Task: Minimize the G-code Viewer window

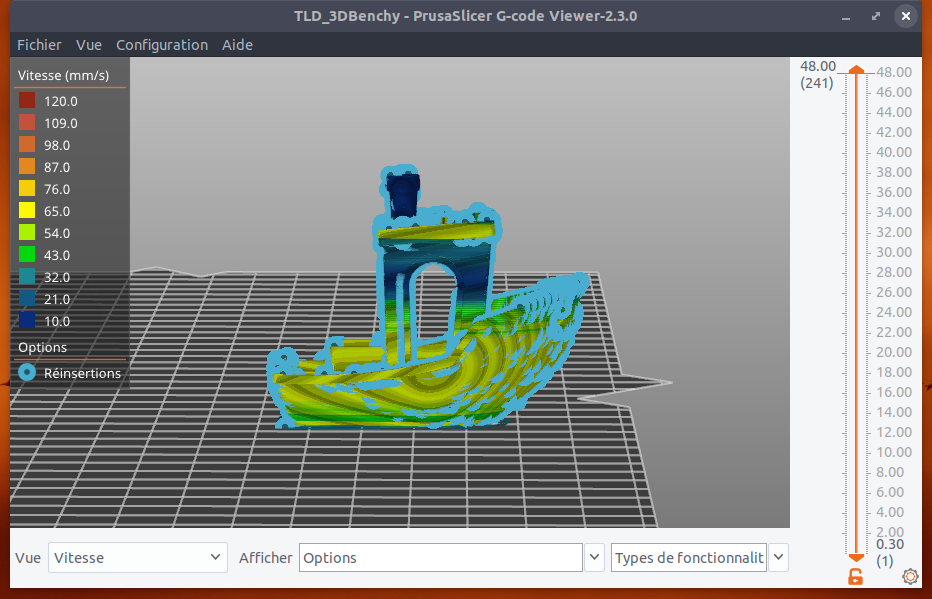Action: click(x=846, y=17)
